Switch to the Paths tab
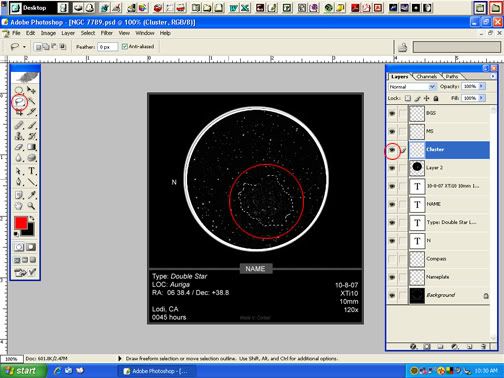The height and width of the screenshot is (378, 504). [452, 76]
